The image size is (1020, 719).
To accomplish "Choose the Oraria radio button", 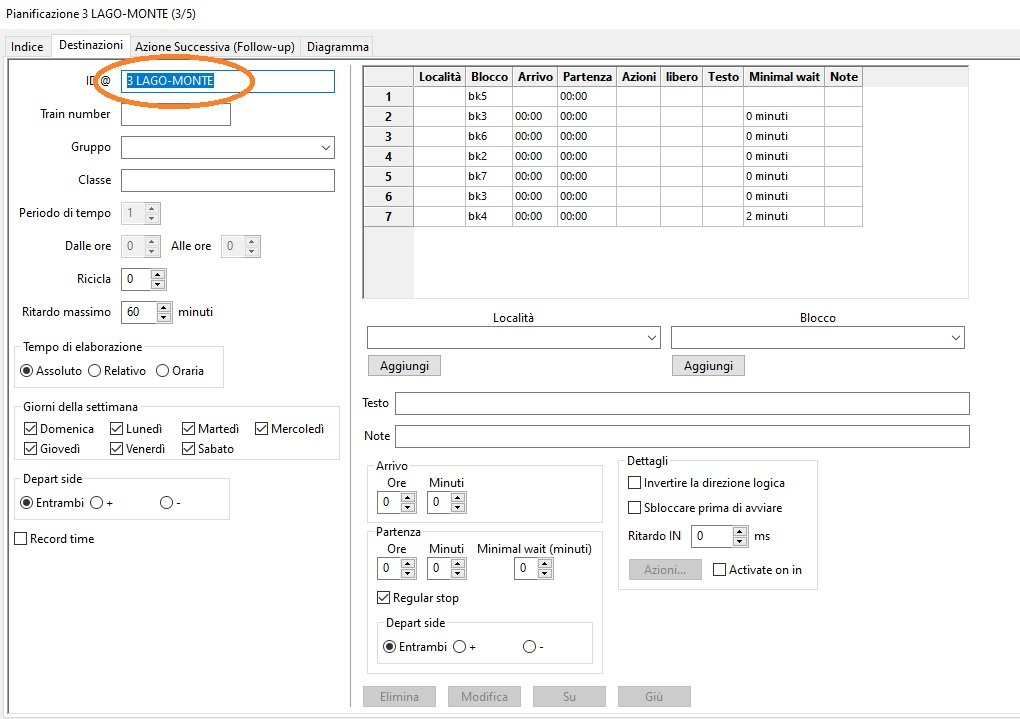I will point(163,371).
